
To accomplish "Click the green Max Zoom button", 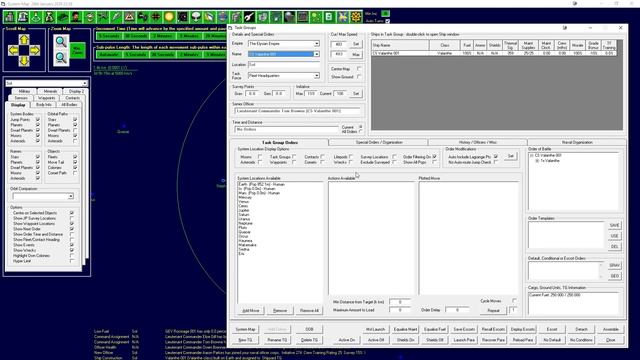I will click(78, 51).
